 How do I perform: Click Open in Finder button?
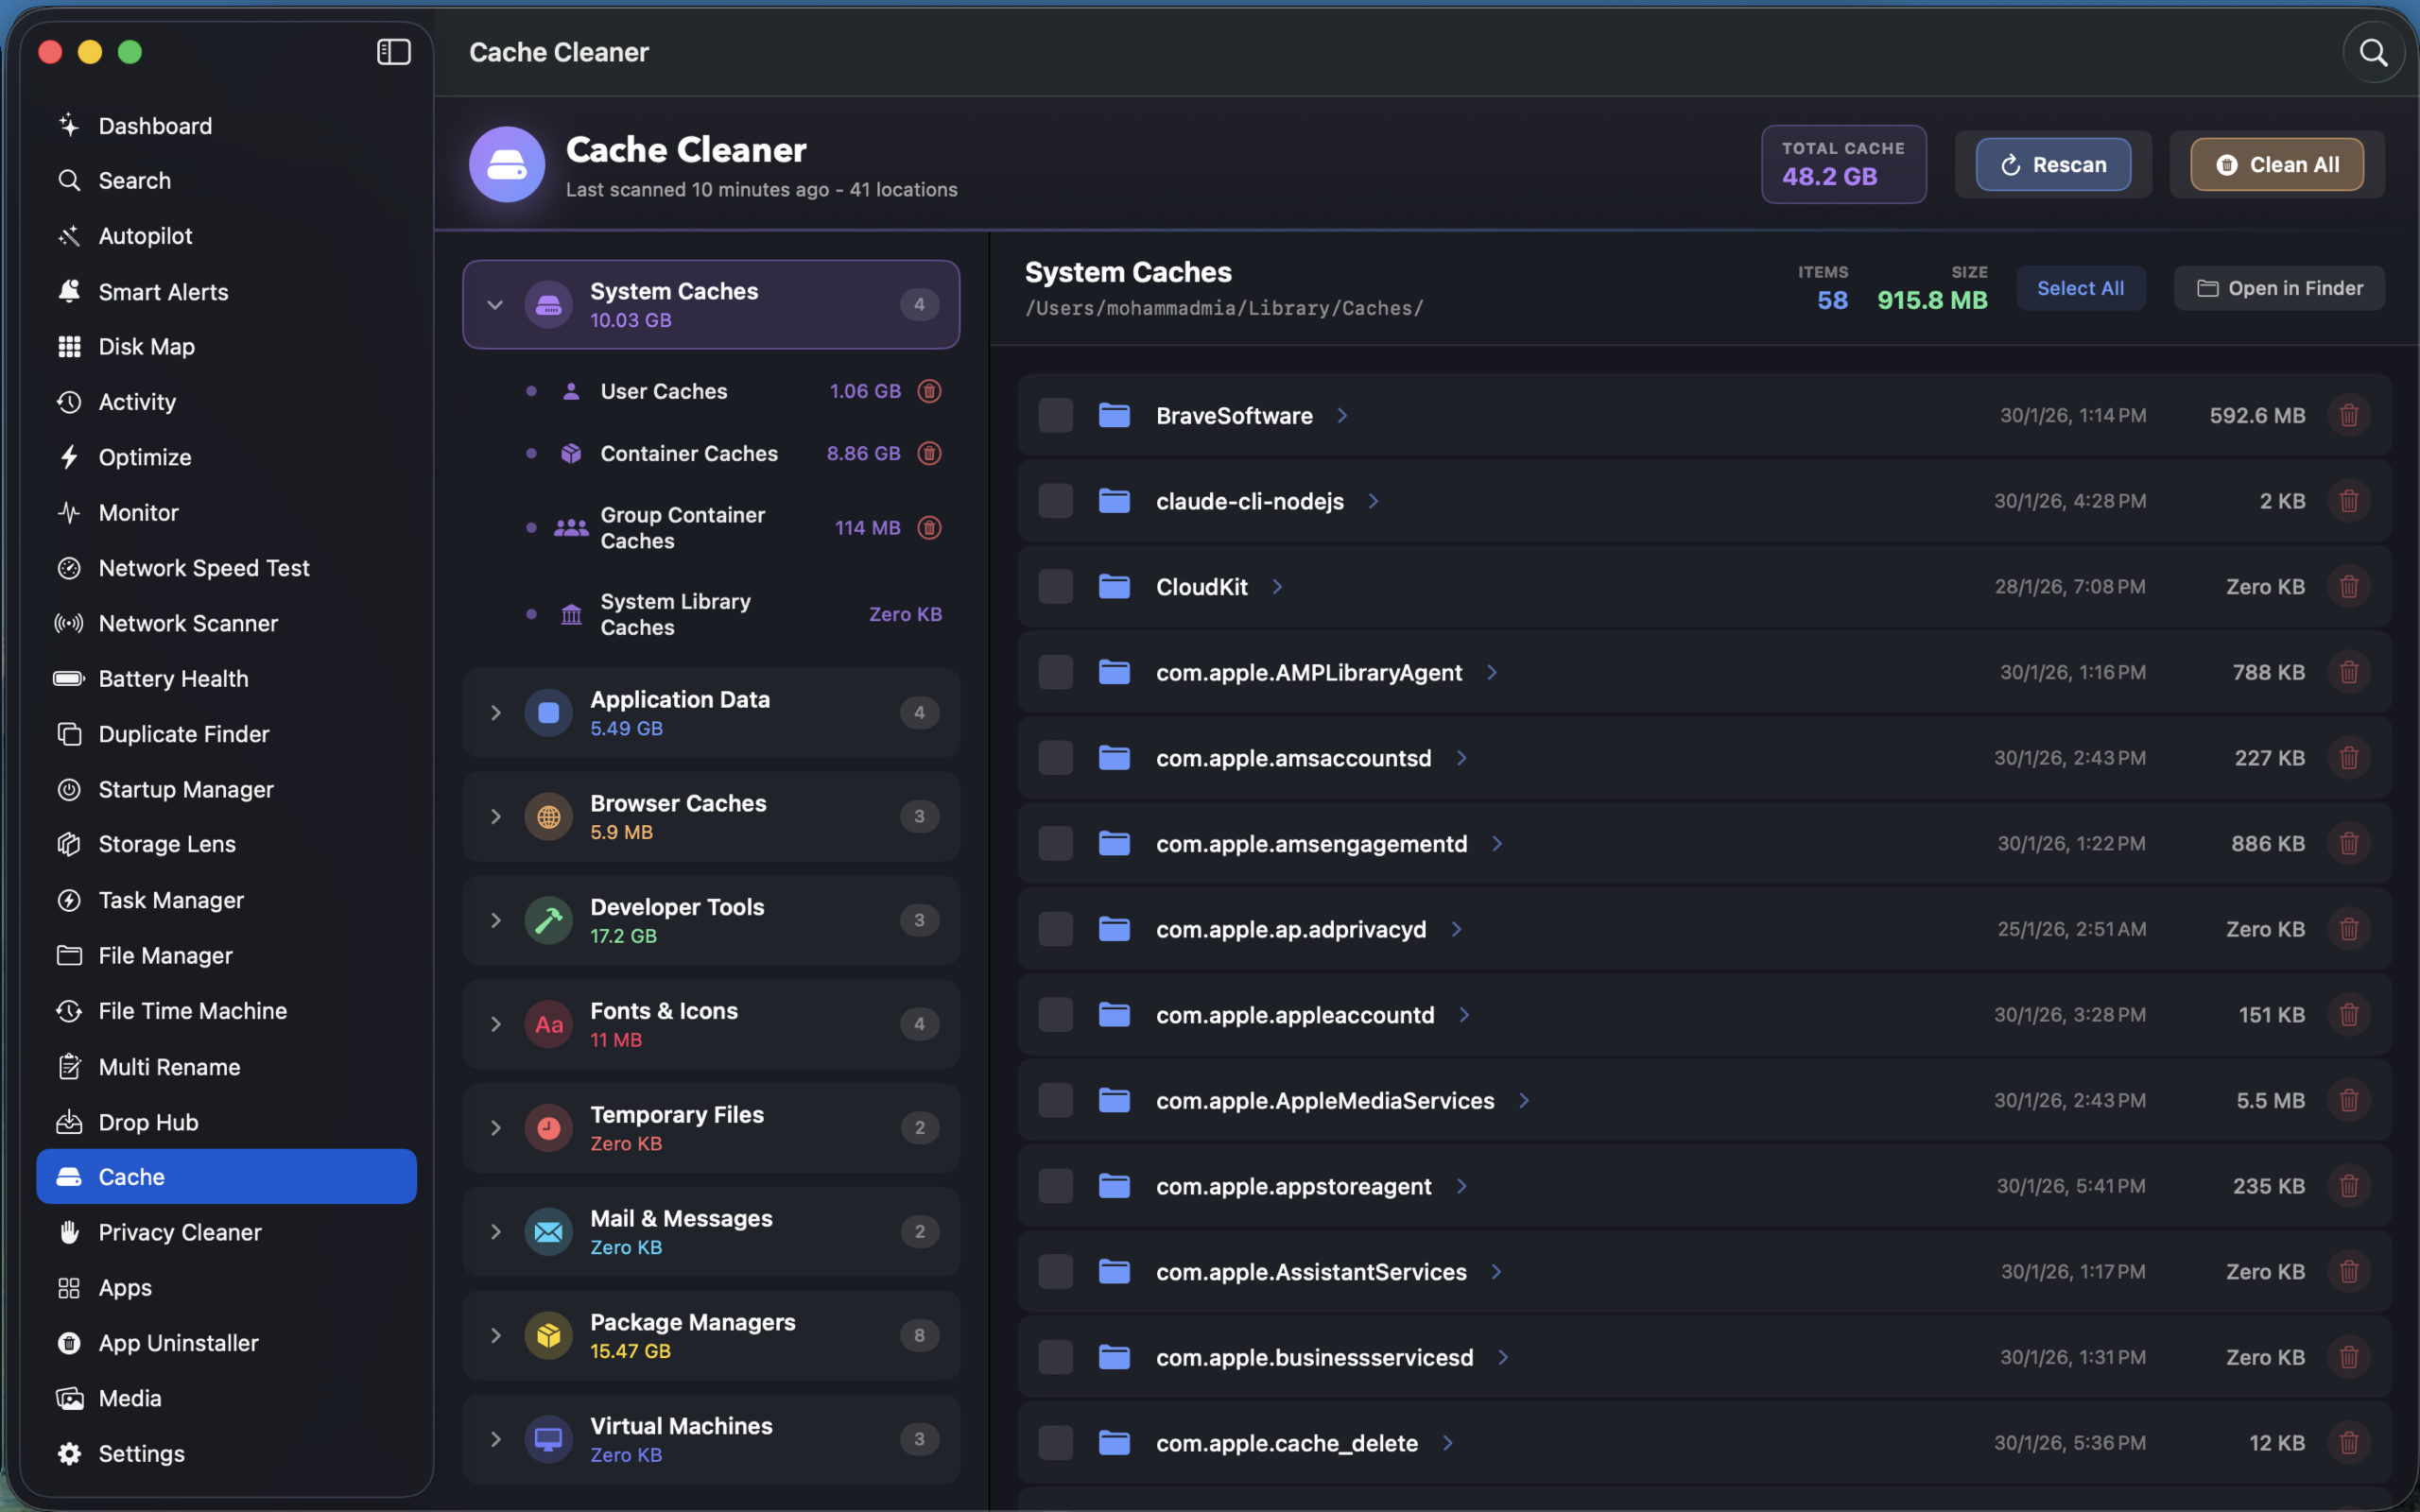2279,288
